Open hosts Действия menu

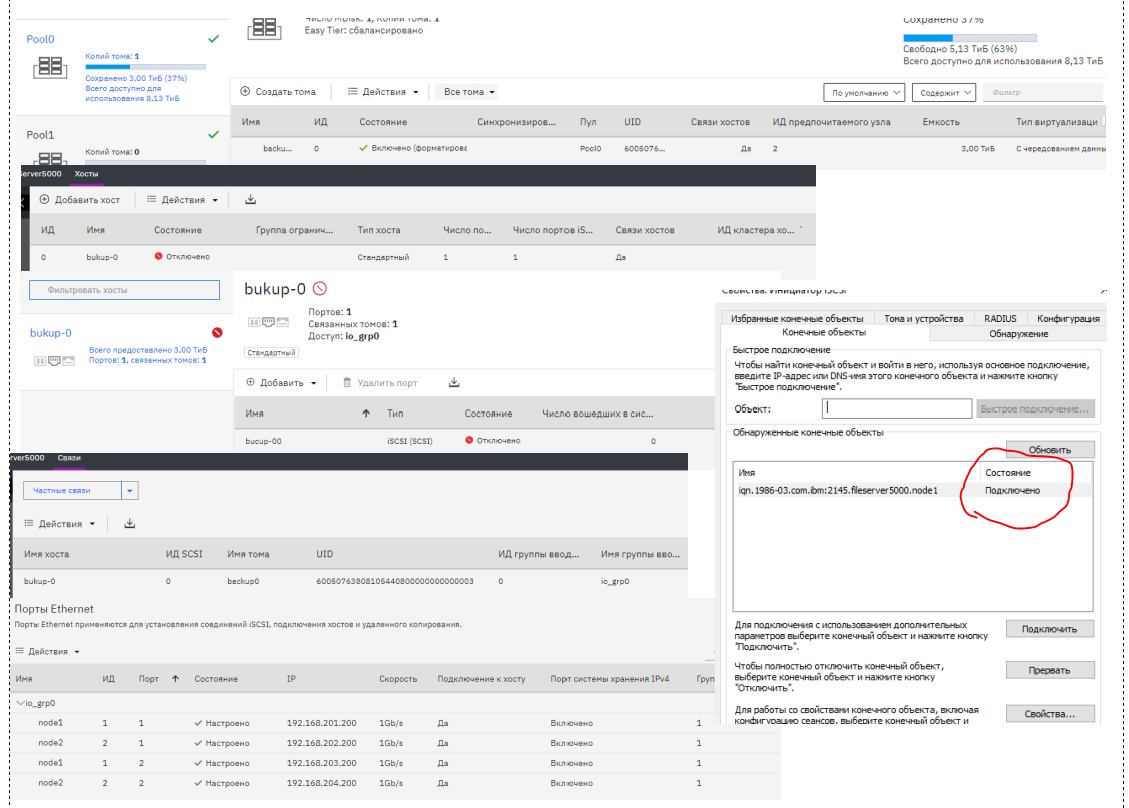pyautogui.click(x=182, y=199)
